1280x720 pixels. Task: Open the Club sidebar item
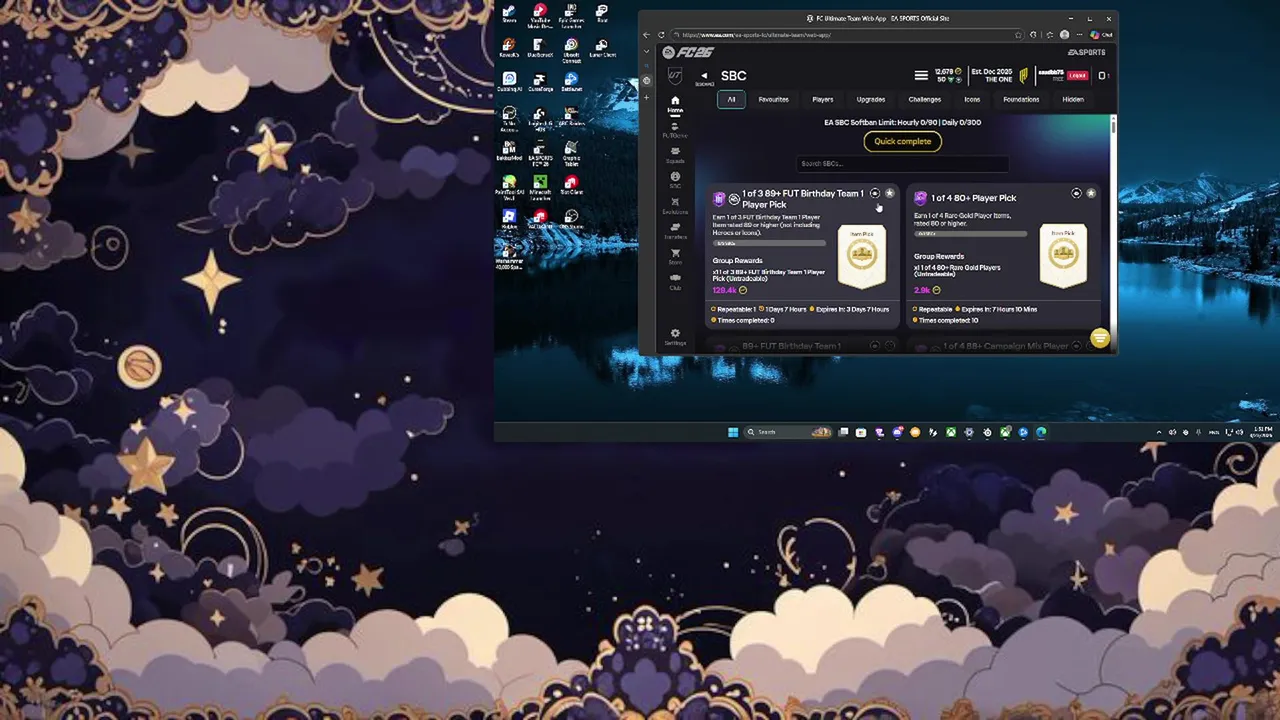tap(675, 281)
